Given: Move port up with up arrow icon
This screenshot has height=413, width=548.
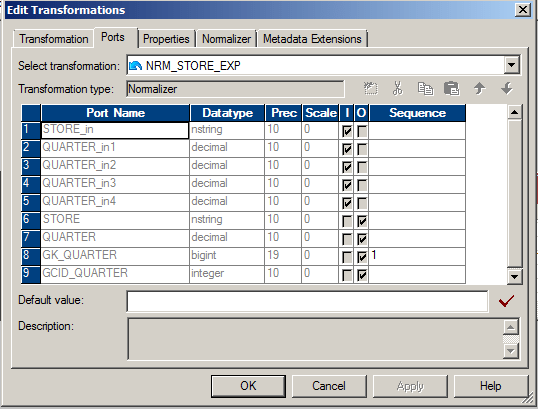Looking at the screenshot, I should pyautogui.click(x=480, y=89).
